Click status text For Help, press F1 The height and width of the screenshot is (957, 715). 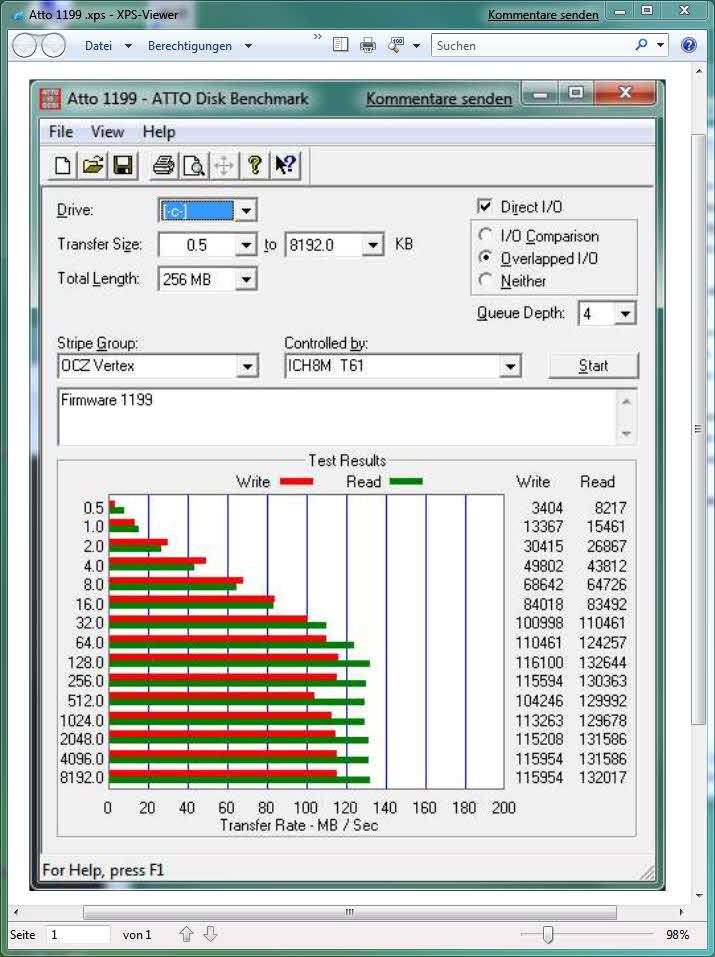103,870
